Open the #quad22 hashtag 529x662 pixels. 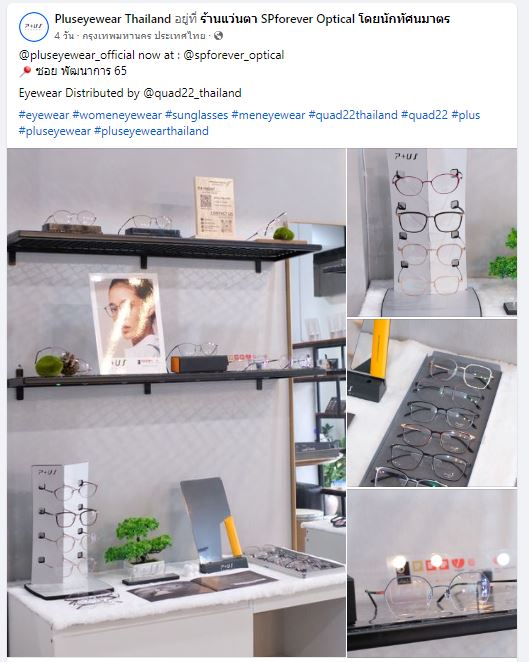point(424,115)
